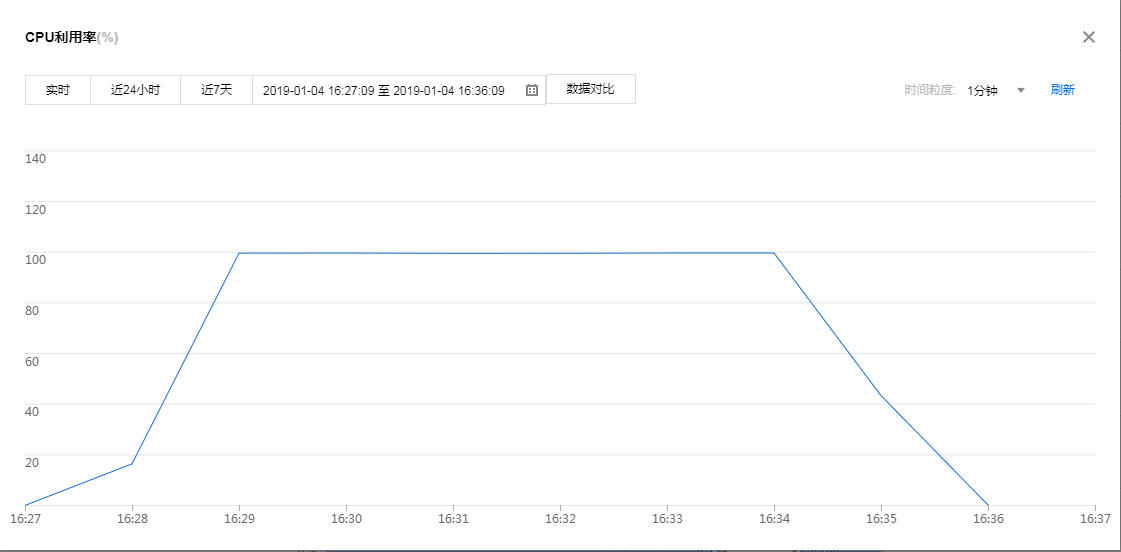Open the calendar icon date picker

click(532, 90)
